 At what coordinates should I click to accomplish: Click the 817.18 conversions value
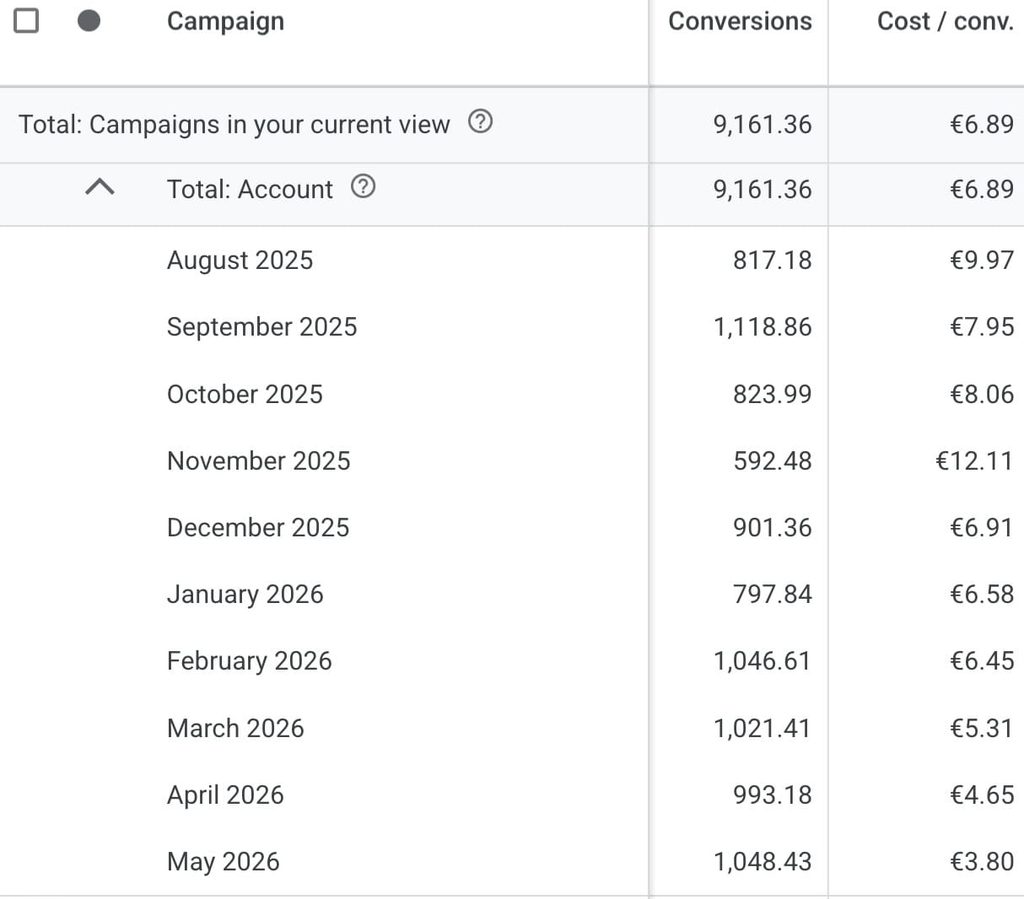pos(773,260)
